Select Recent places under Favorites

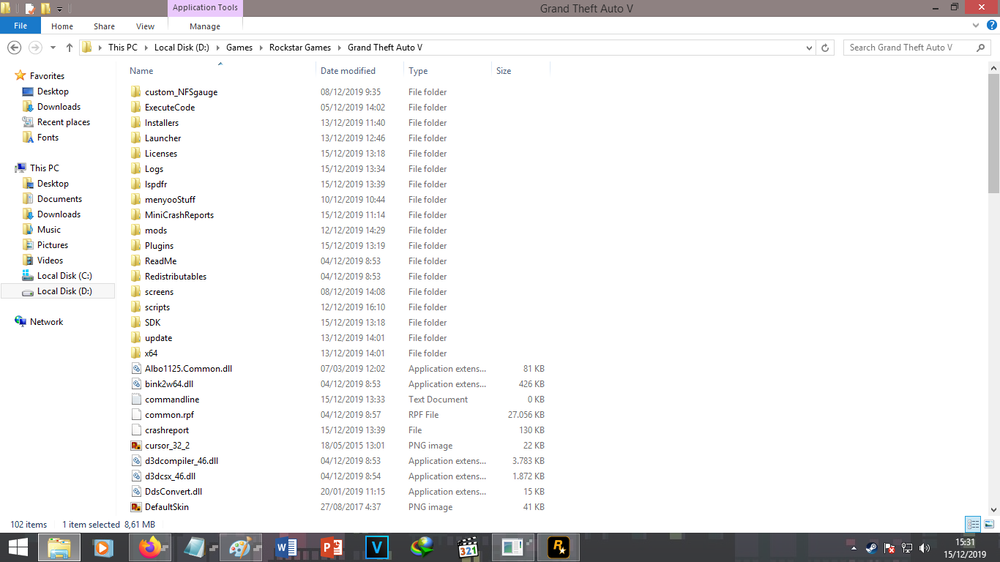click(x=63, y=122)
